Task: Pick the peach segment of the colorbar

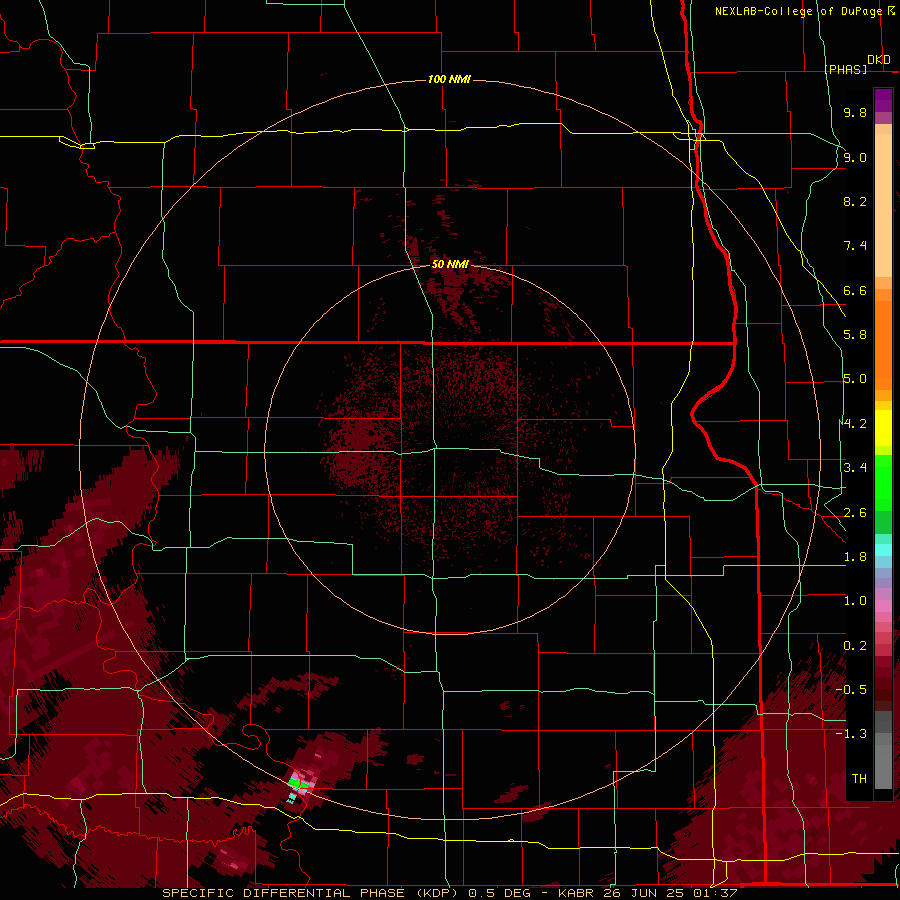Action: click(883, 205)
